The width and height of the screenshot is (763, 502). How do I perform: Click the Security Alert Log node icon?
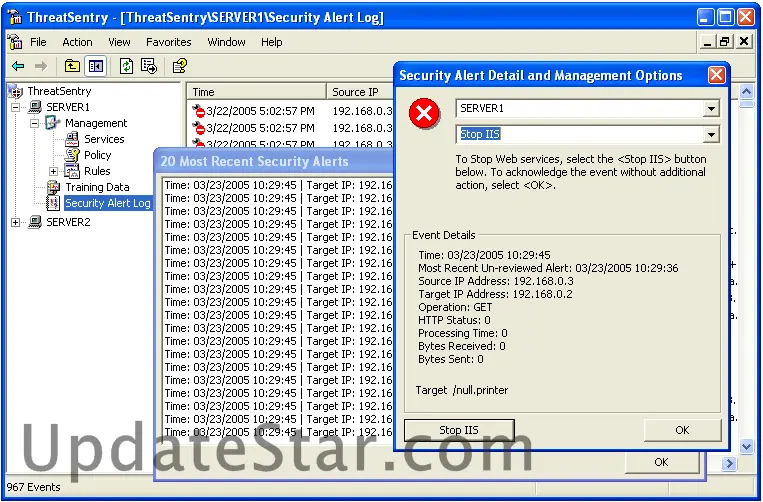(x=53, y=203)
